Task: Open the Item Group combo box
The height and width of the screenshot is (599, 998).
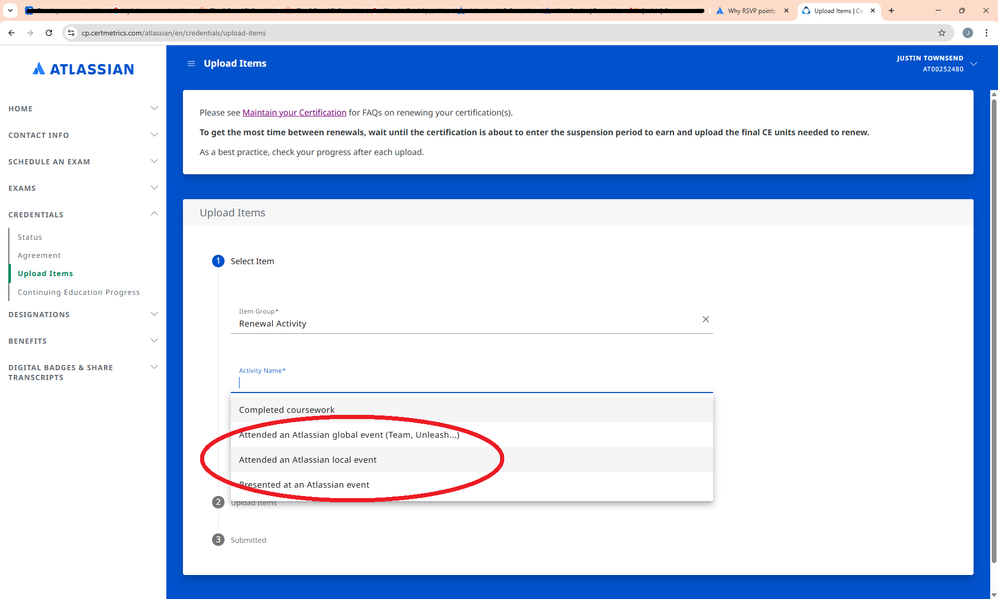Action: pyautogui.click(x=472, y=320)
